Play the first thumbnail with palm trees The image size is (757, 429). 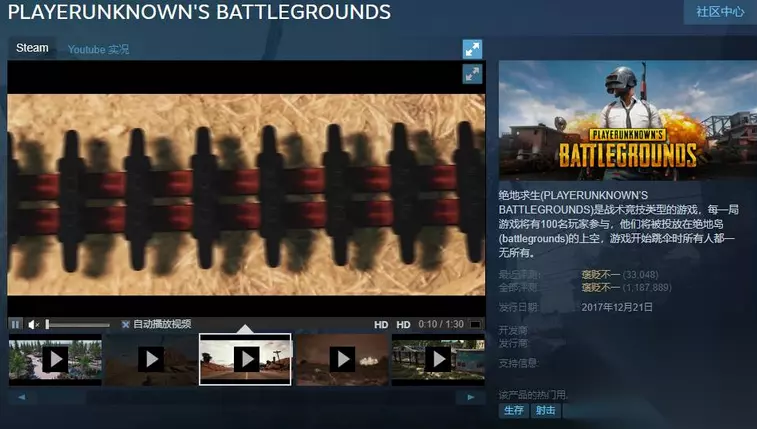point(55,360)
